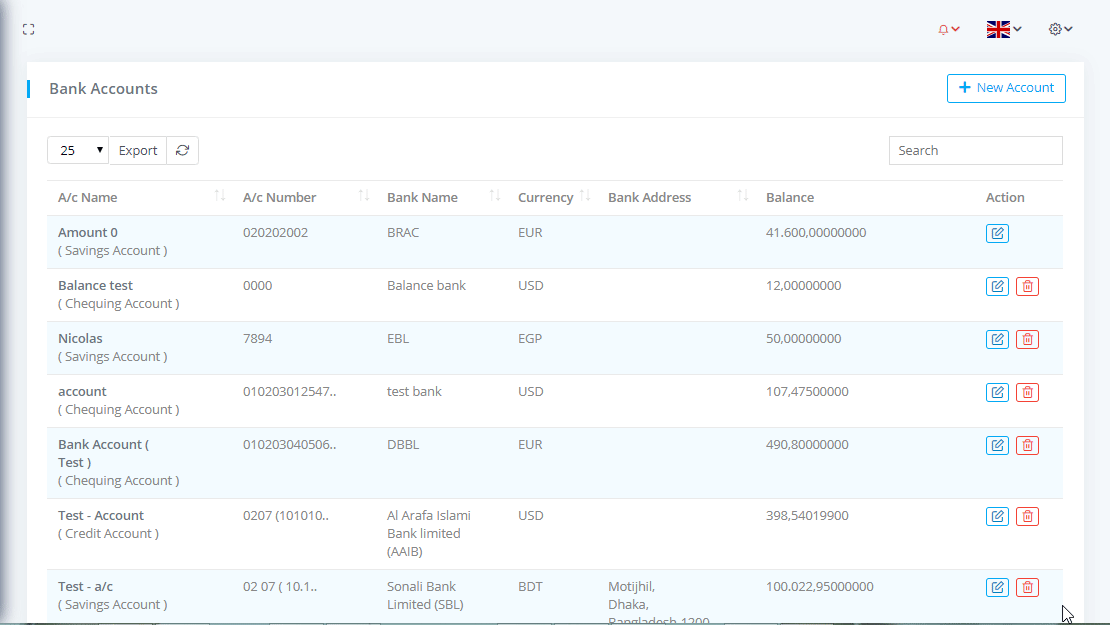Open the notifications bell dropdown
Screen dimensions: 1110x625
pos(948,30)
